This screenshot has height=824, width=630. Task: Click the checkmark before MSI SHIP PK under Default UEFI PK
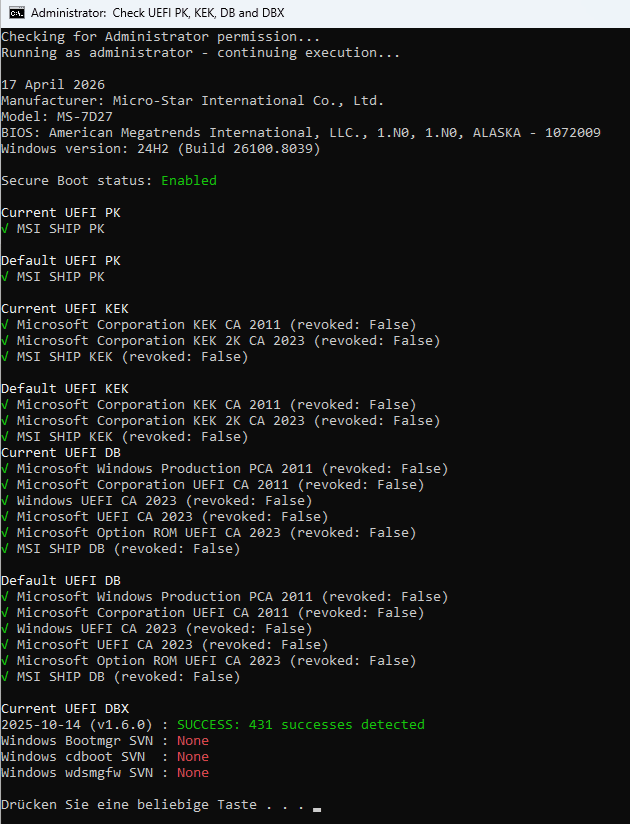5,277
